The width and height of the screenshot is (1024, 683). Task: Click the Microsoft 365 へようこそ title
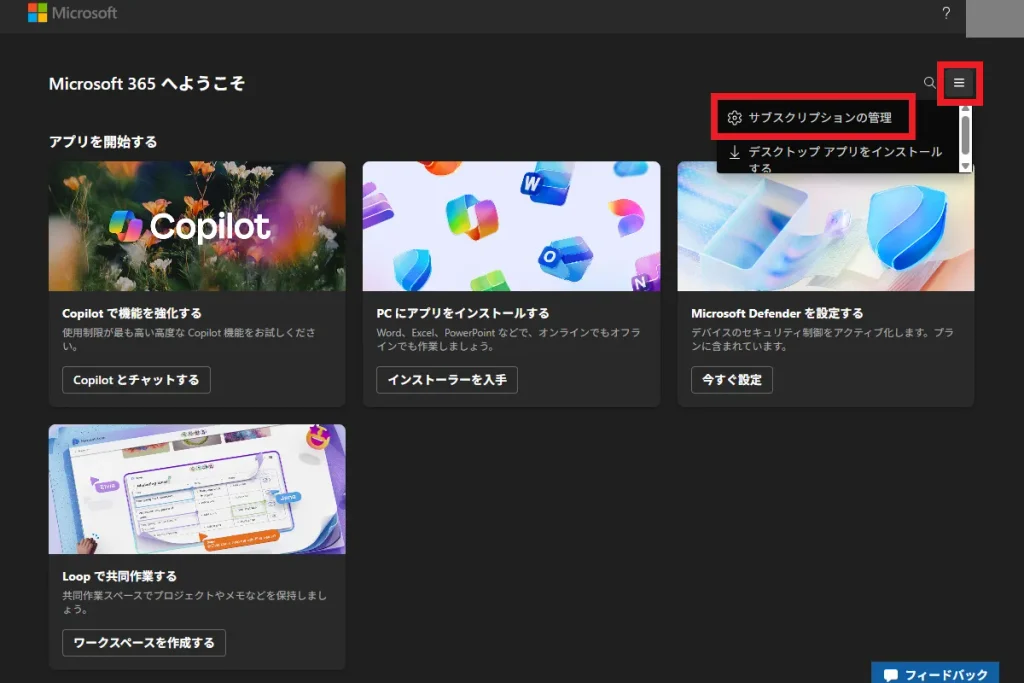[x=147, y=84]
